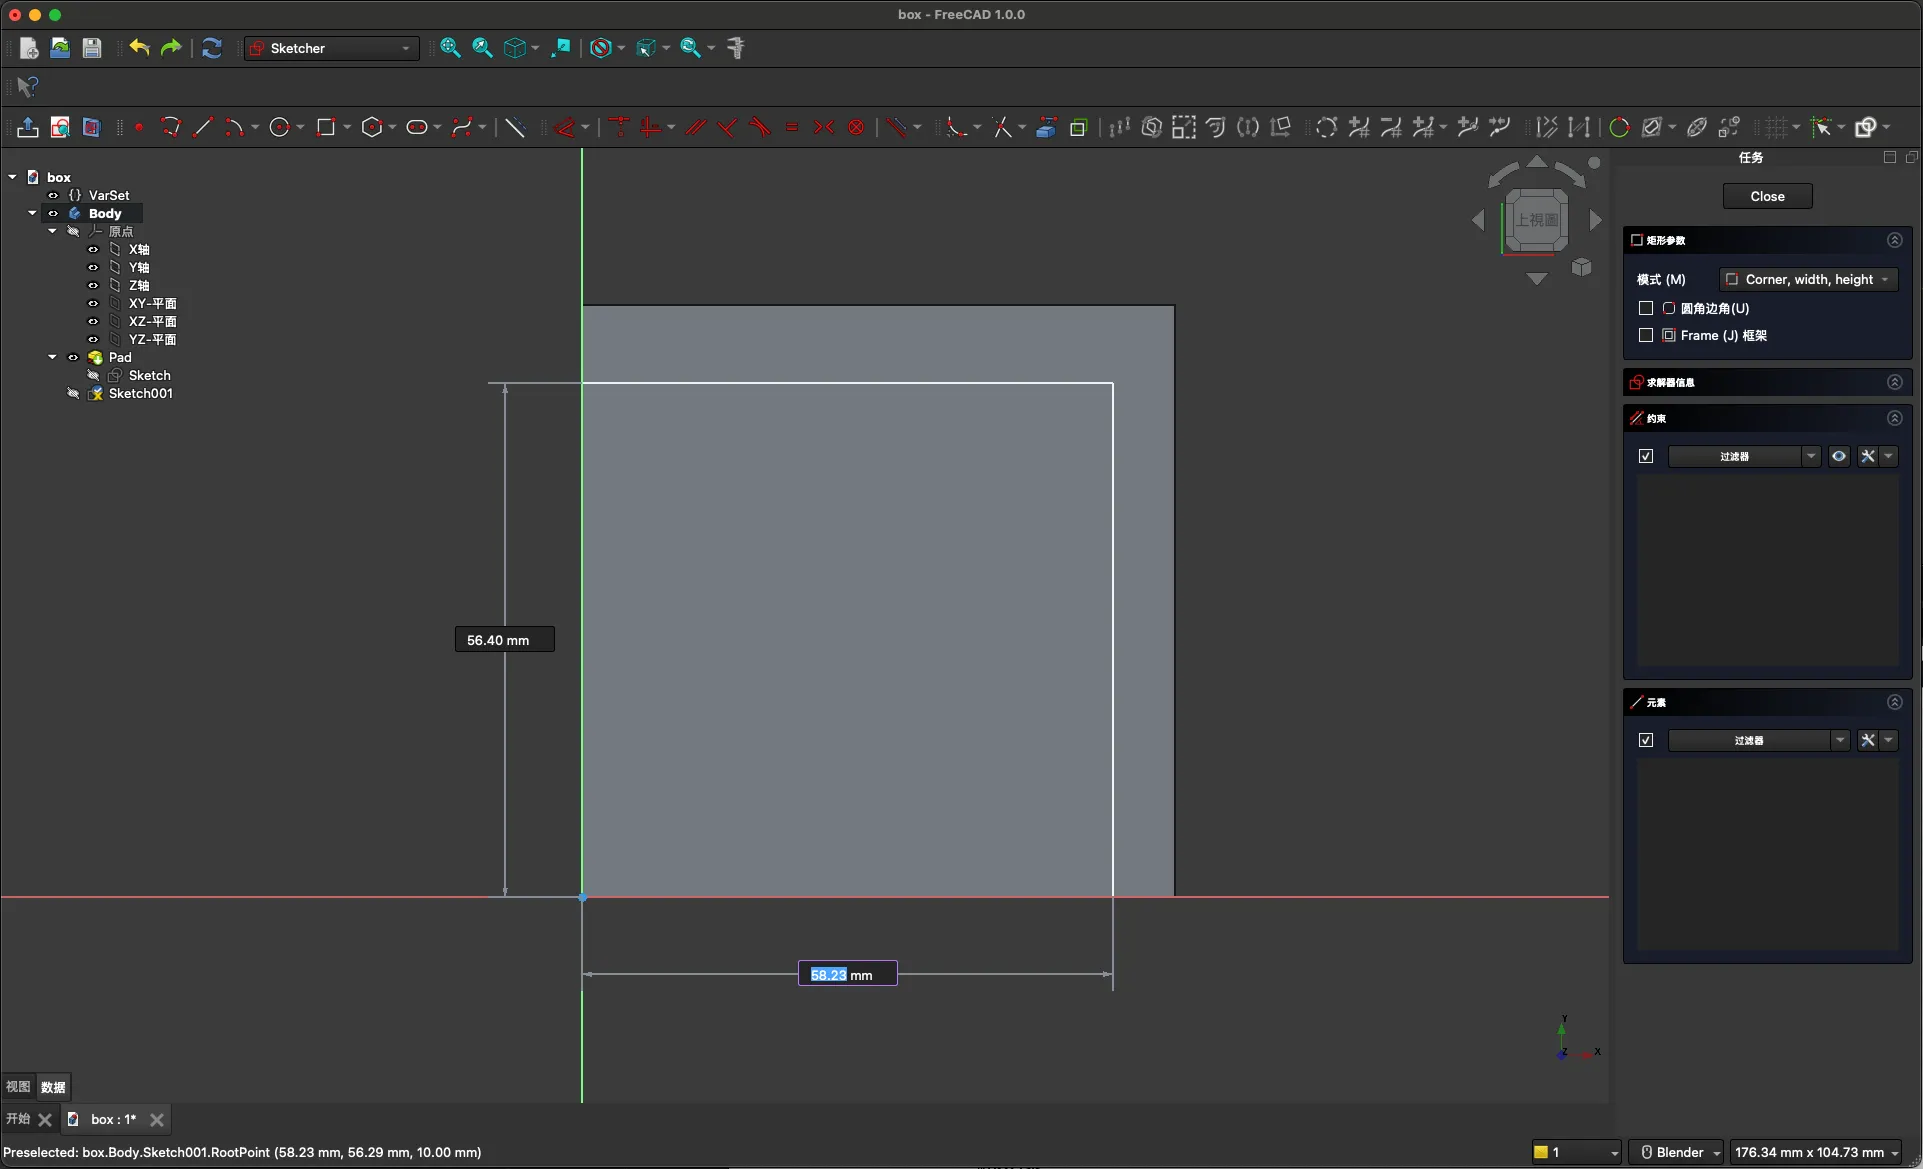Apply the block constraint
Viewport: 1923px width, 1169px height.
coord(856,127)
